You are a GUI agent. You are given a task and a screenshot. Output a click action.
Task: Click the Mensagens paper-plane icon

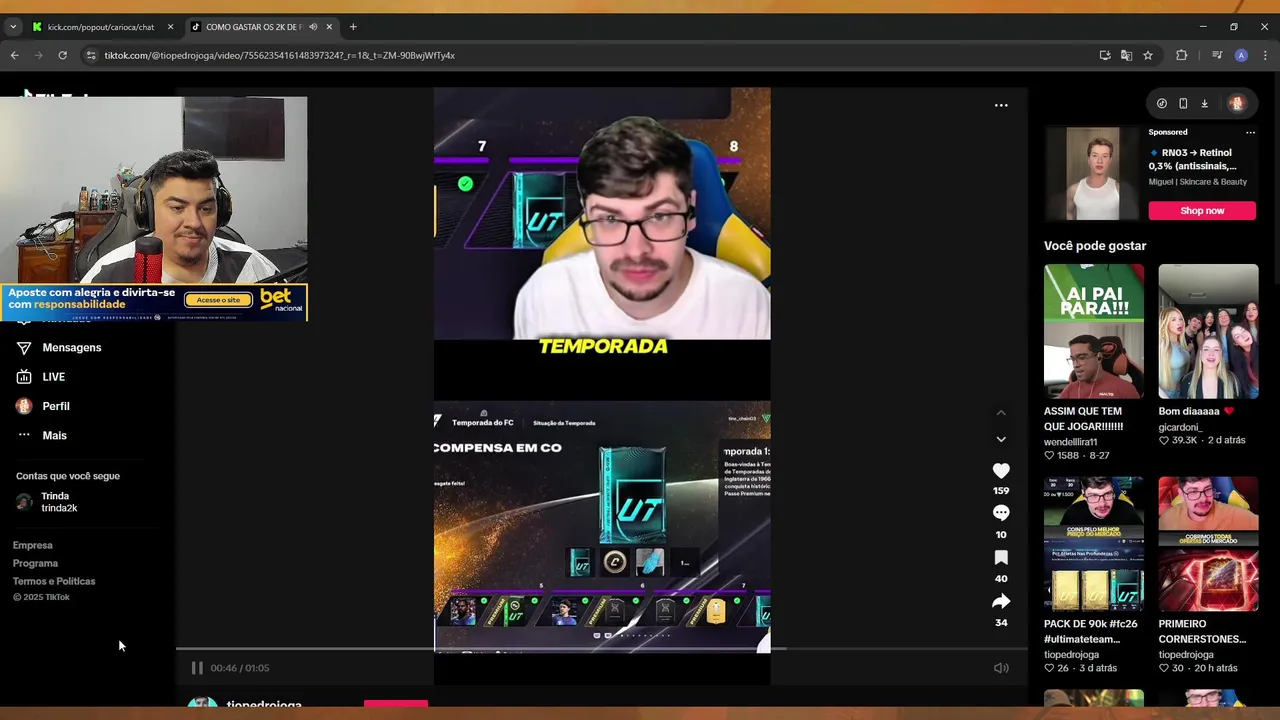click(x=24, y=347)
